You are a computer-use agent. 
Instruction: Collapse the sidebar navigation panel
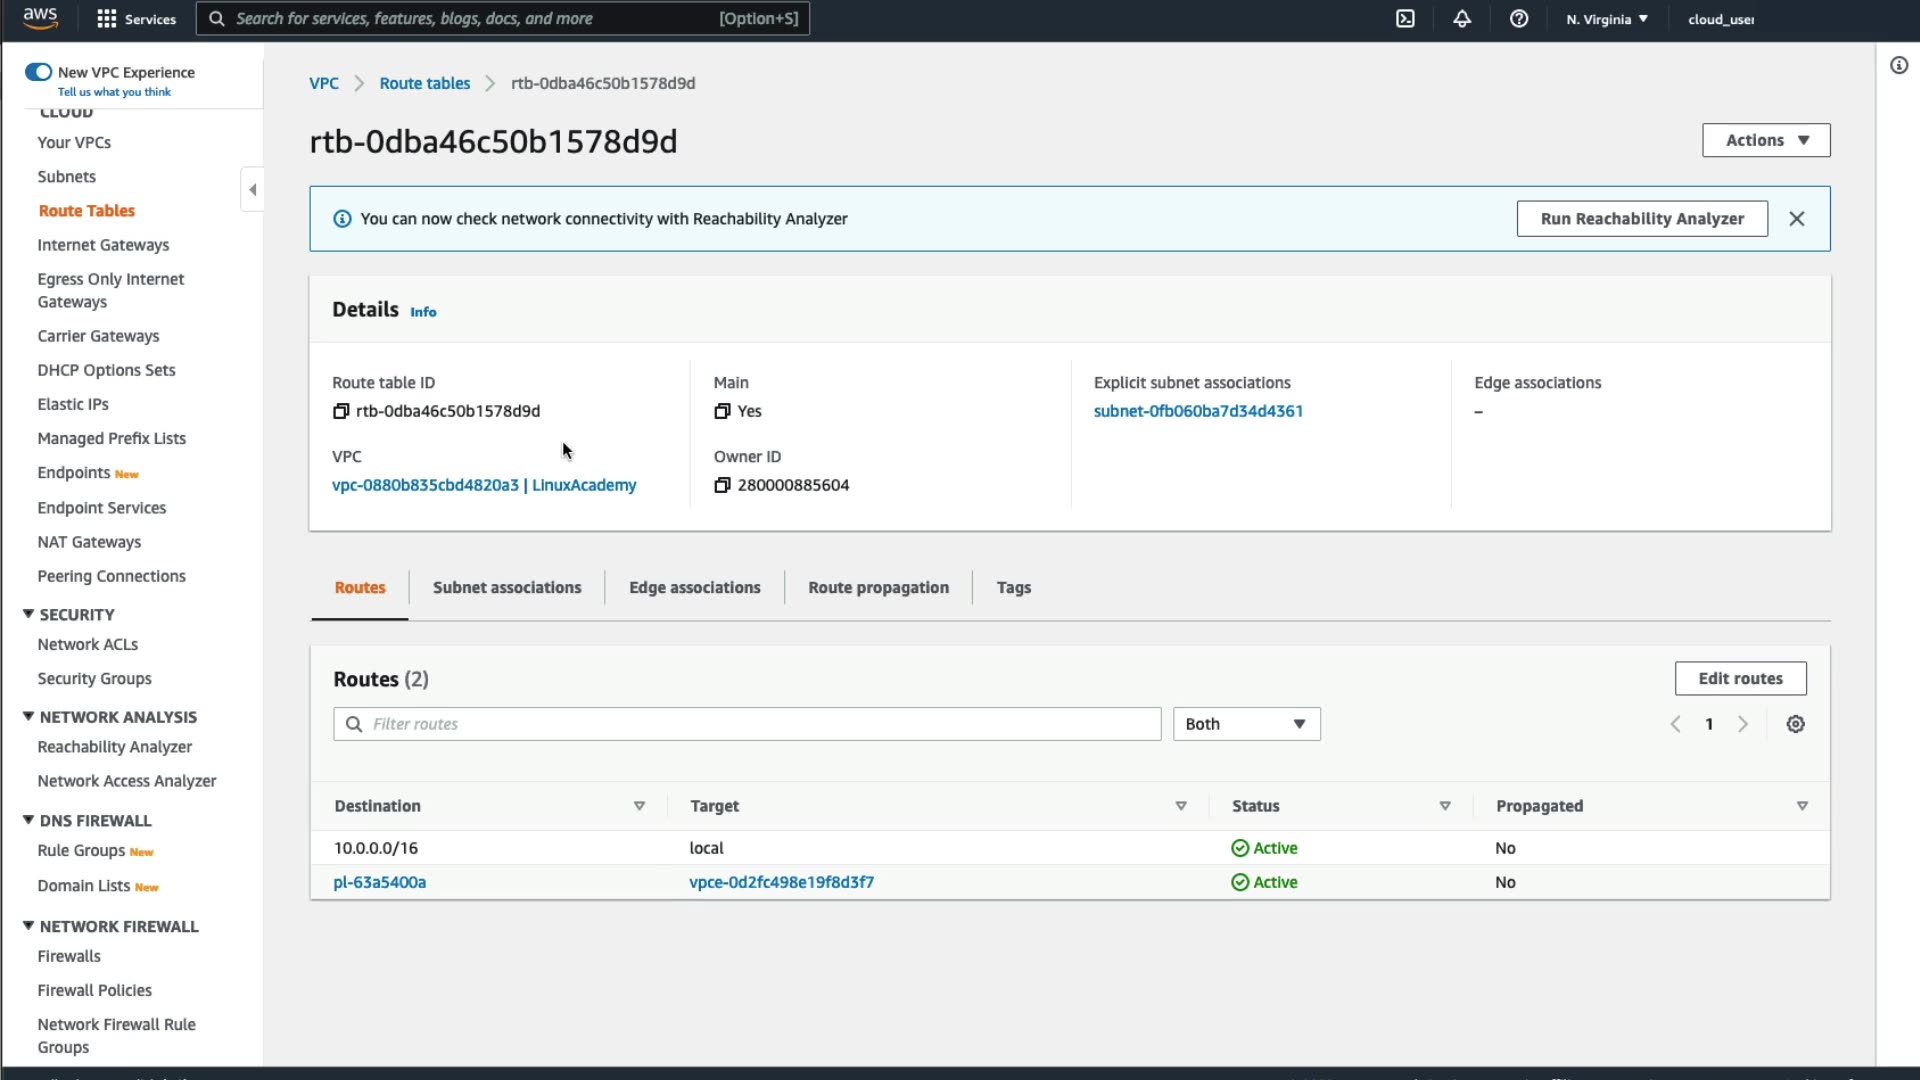252,190
